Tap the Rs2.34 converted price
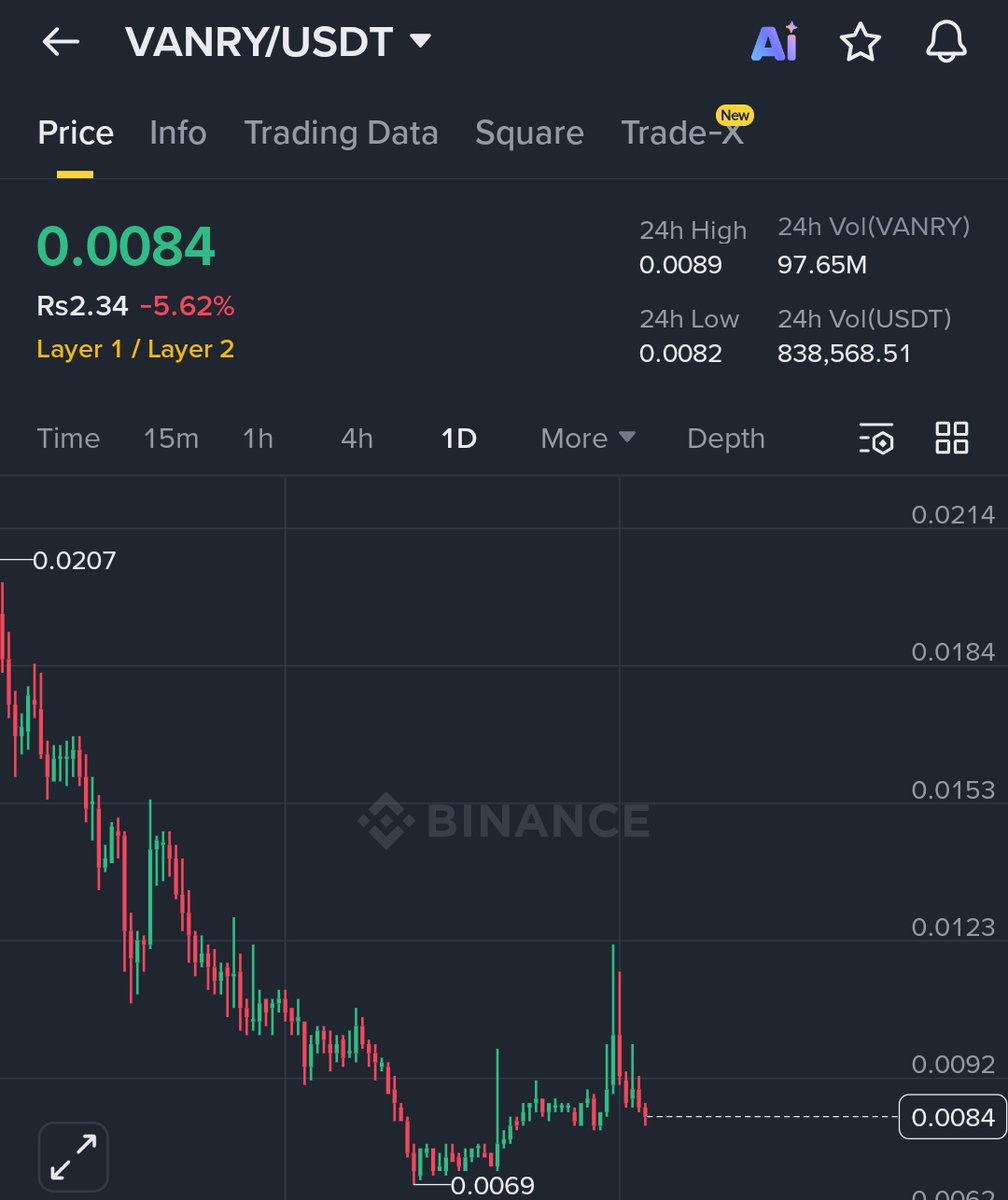This screenshot has width=1008, height=1200. 83,306
